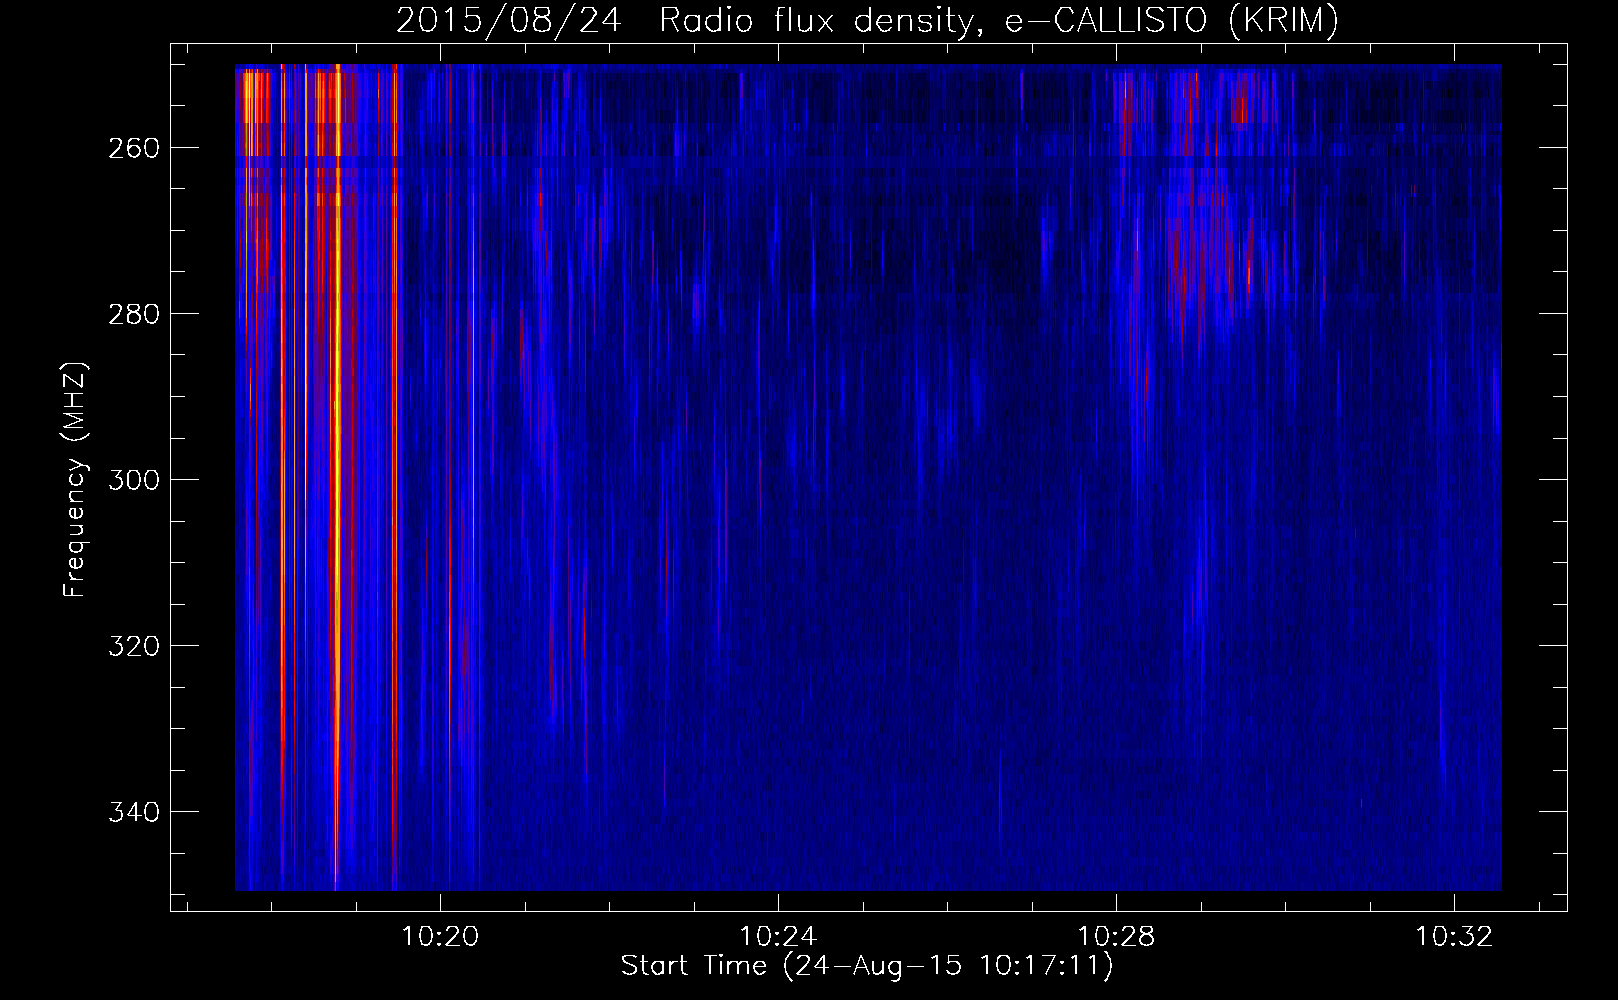Click the 10:20 time tick label

(x=441, y=937)
